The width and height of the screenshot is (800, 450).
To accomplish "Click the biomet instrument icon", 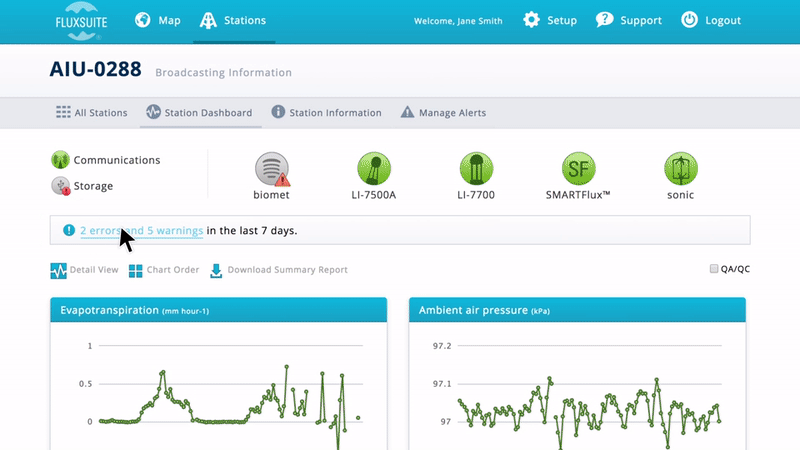I will pos(271,168).
